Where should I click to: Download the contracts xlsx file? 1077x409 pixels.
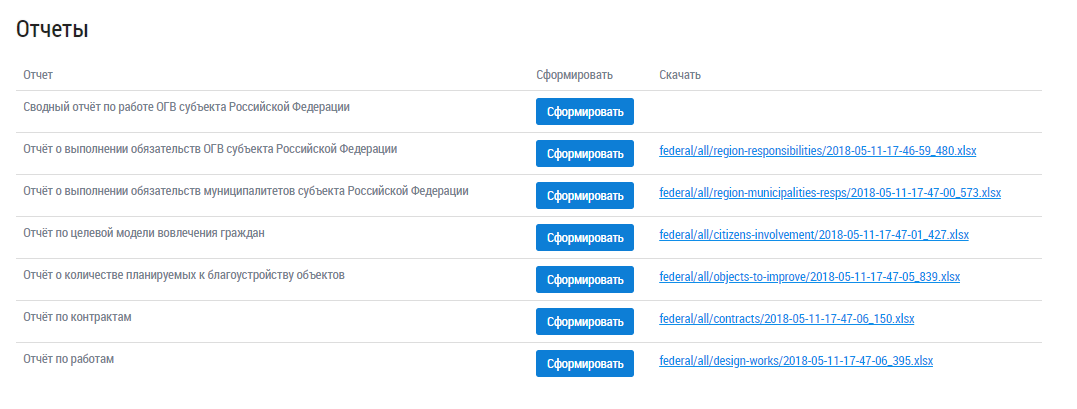click(786, 319)
